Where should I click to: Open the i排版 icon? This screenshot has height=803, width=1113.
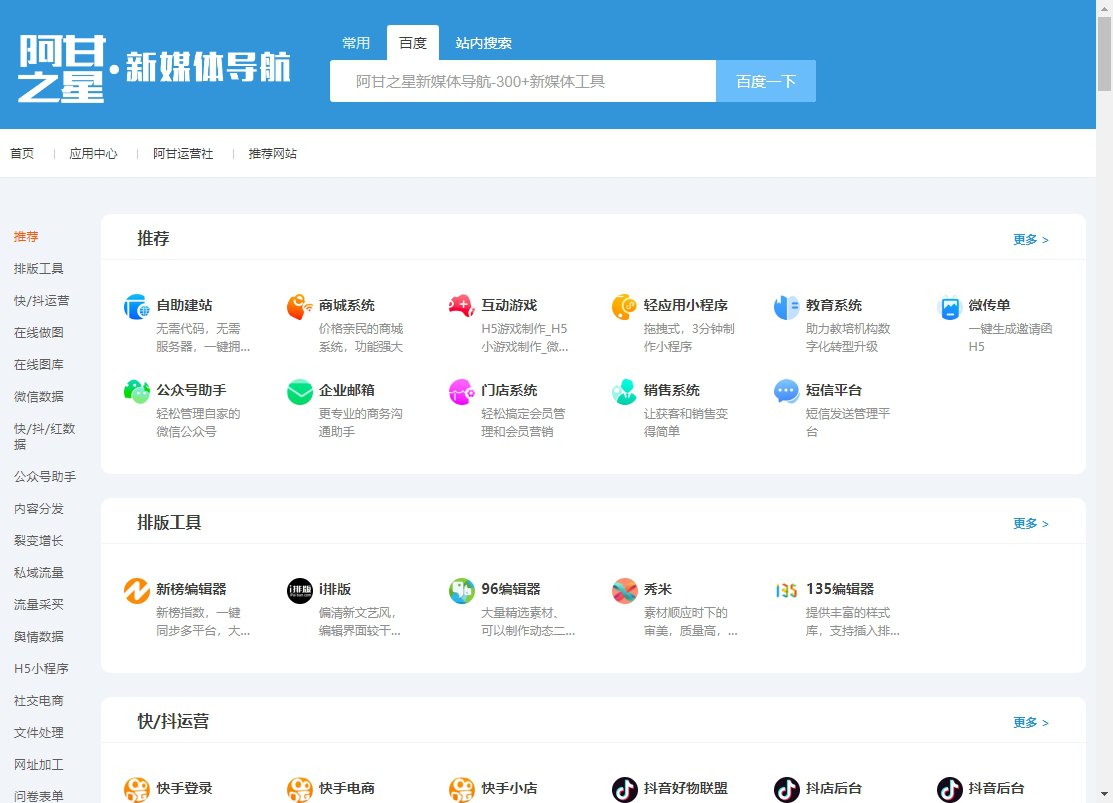(300, 591)
